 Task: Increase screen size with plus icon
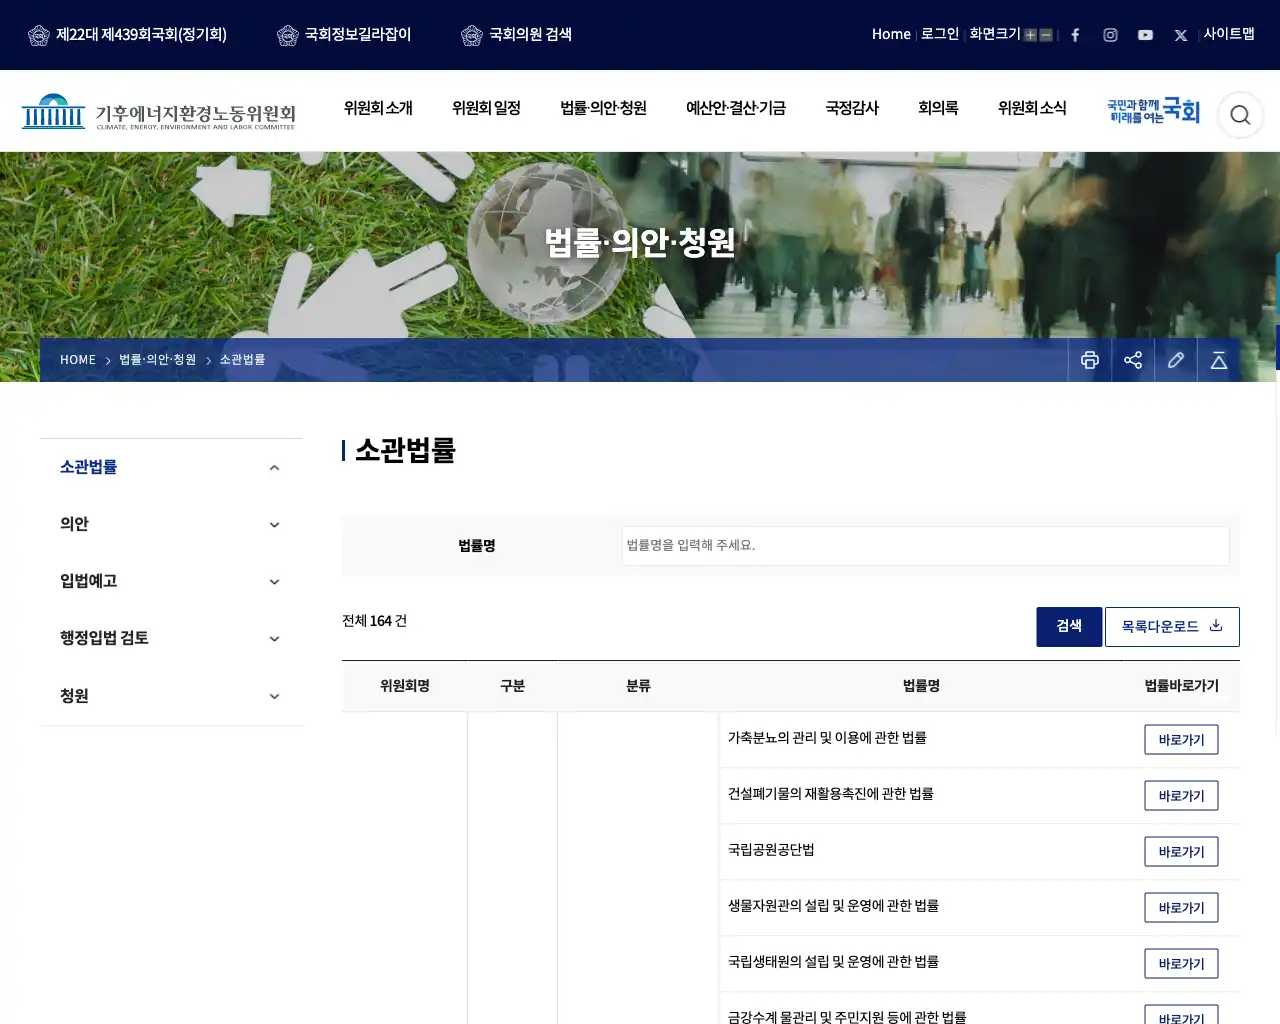tap(1030, 35)
